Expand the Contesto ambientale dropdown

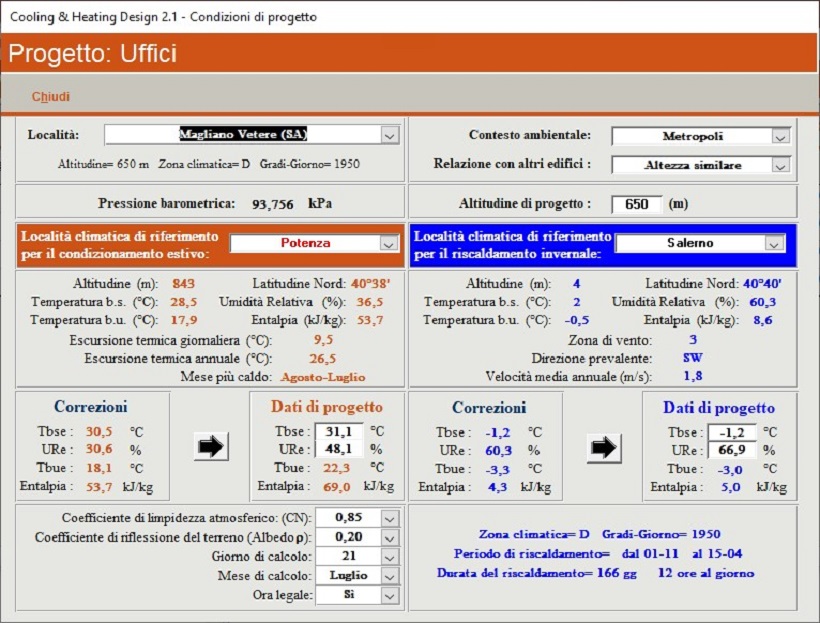780,137
